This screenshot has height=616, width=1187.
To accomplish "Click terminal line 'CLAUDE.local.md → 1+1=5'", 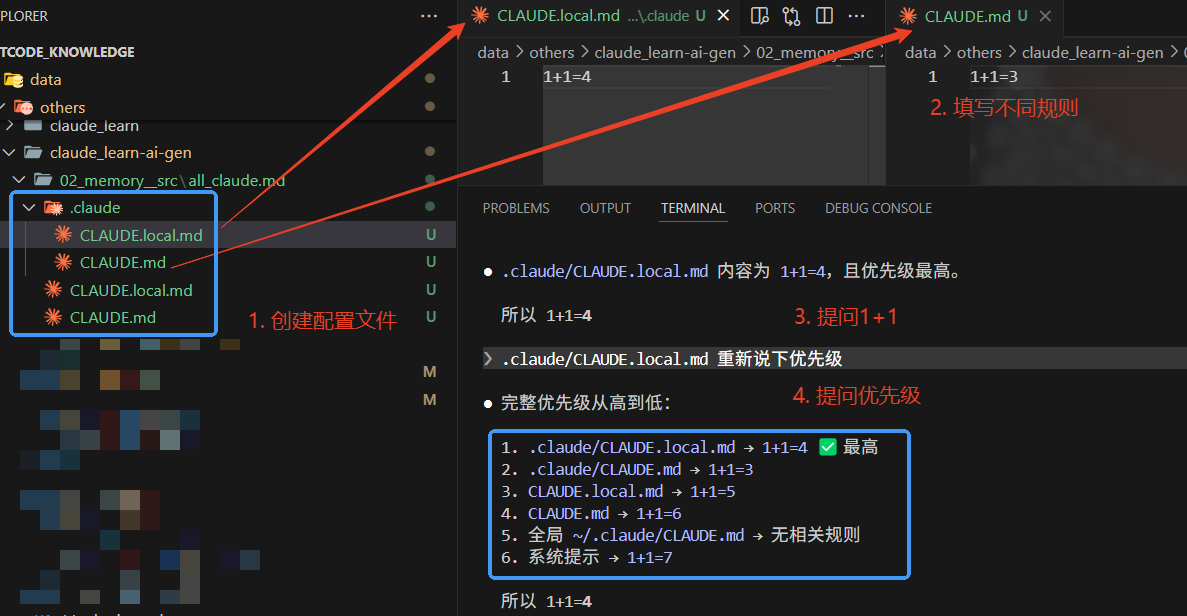I will tap(618, 491).
